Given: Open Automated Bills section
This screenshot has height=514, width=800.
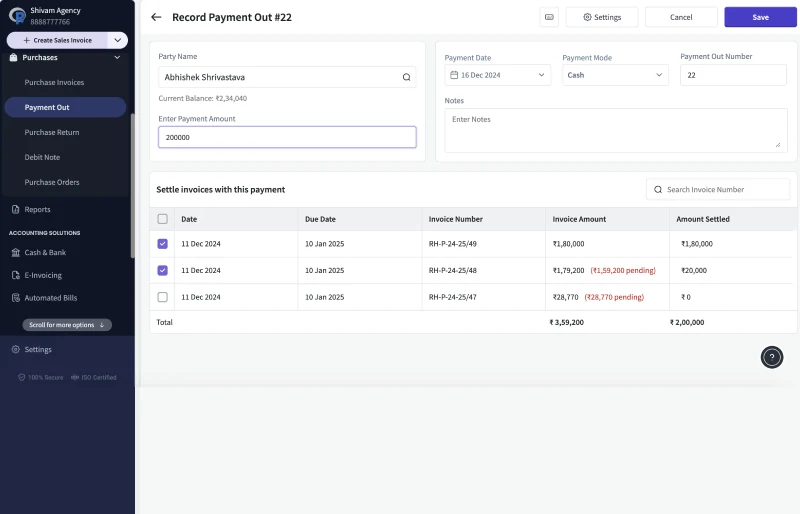Looking at the screenshot, I should pyautogui.click(x=51, y=298).
